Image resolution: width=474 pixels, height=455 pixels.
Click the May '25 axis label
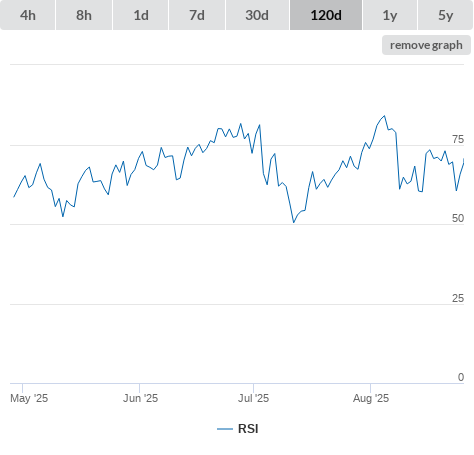click(x=29, y=398)
